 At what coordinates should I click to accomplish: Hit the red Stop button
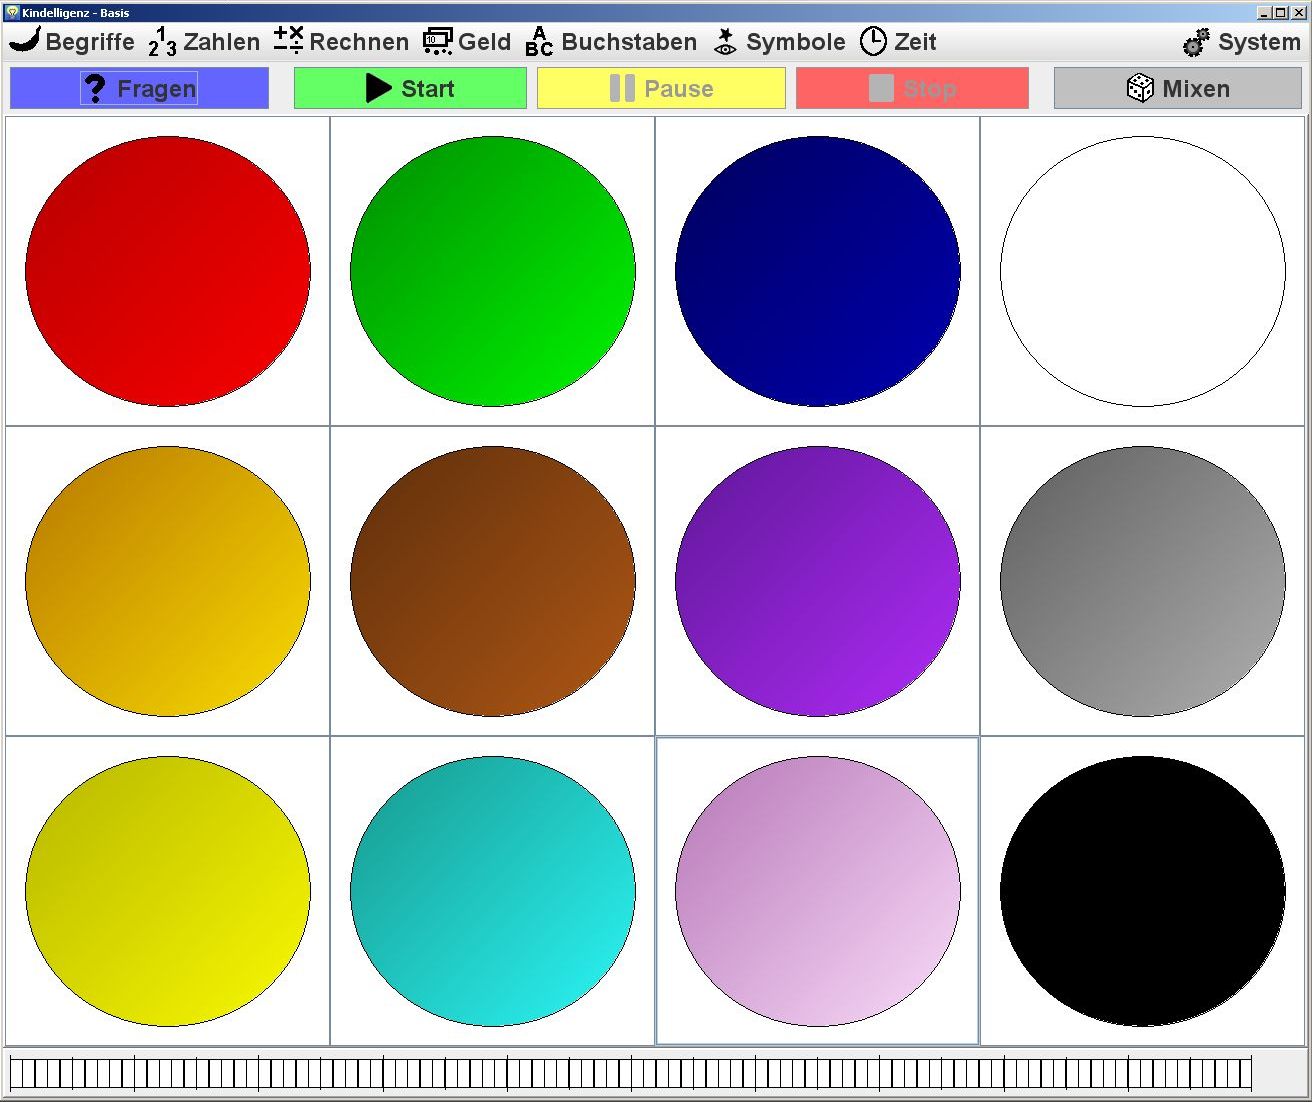click(912, 88)
